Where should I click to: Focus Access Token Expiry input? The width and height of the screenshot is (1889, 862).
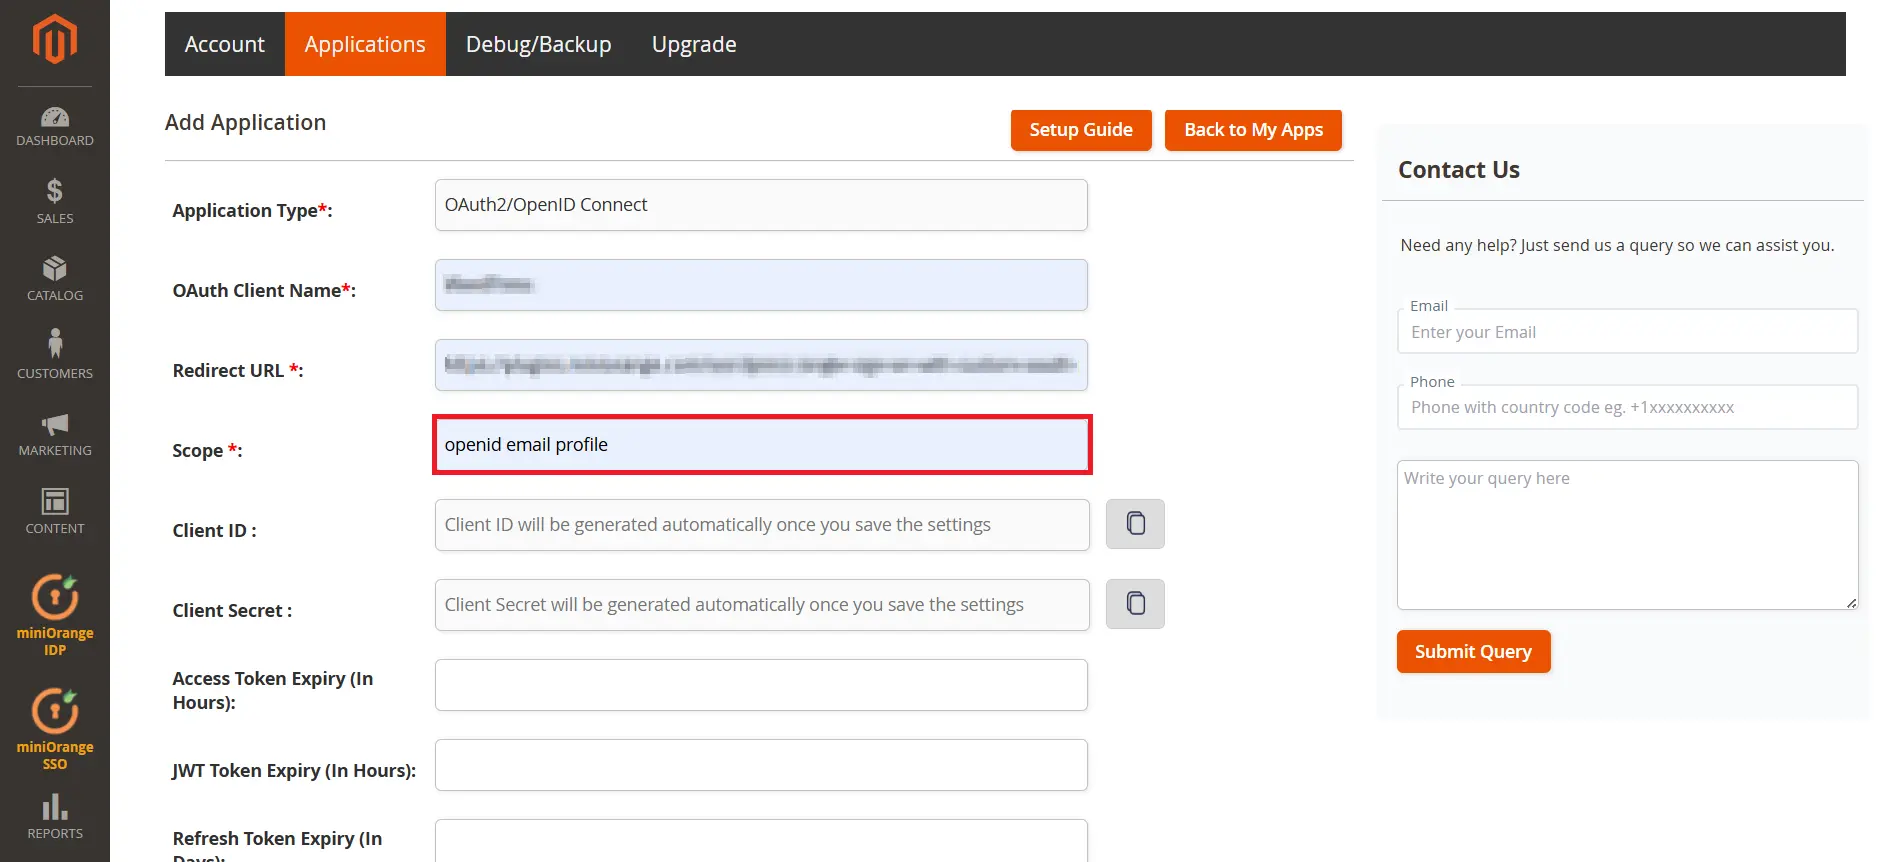761,685
